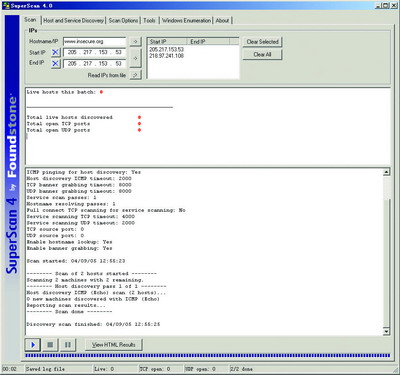Select the 205.217.153.53 entry in the IP list

(166, 49)
